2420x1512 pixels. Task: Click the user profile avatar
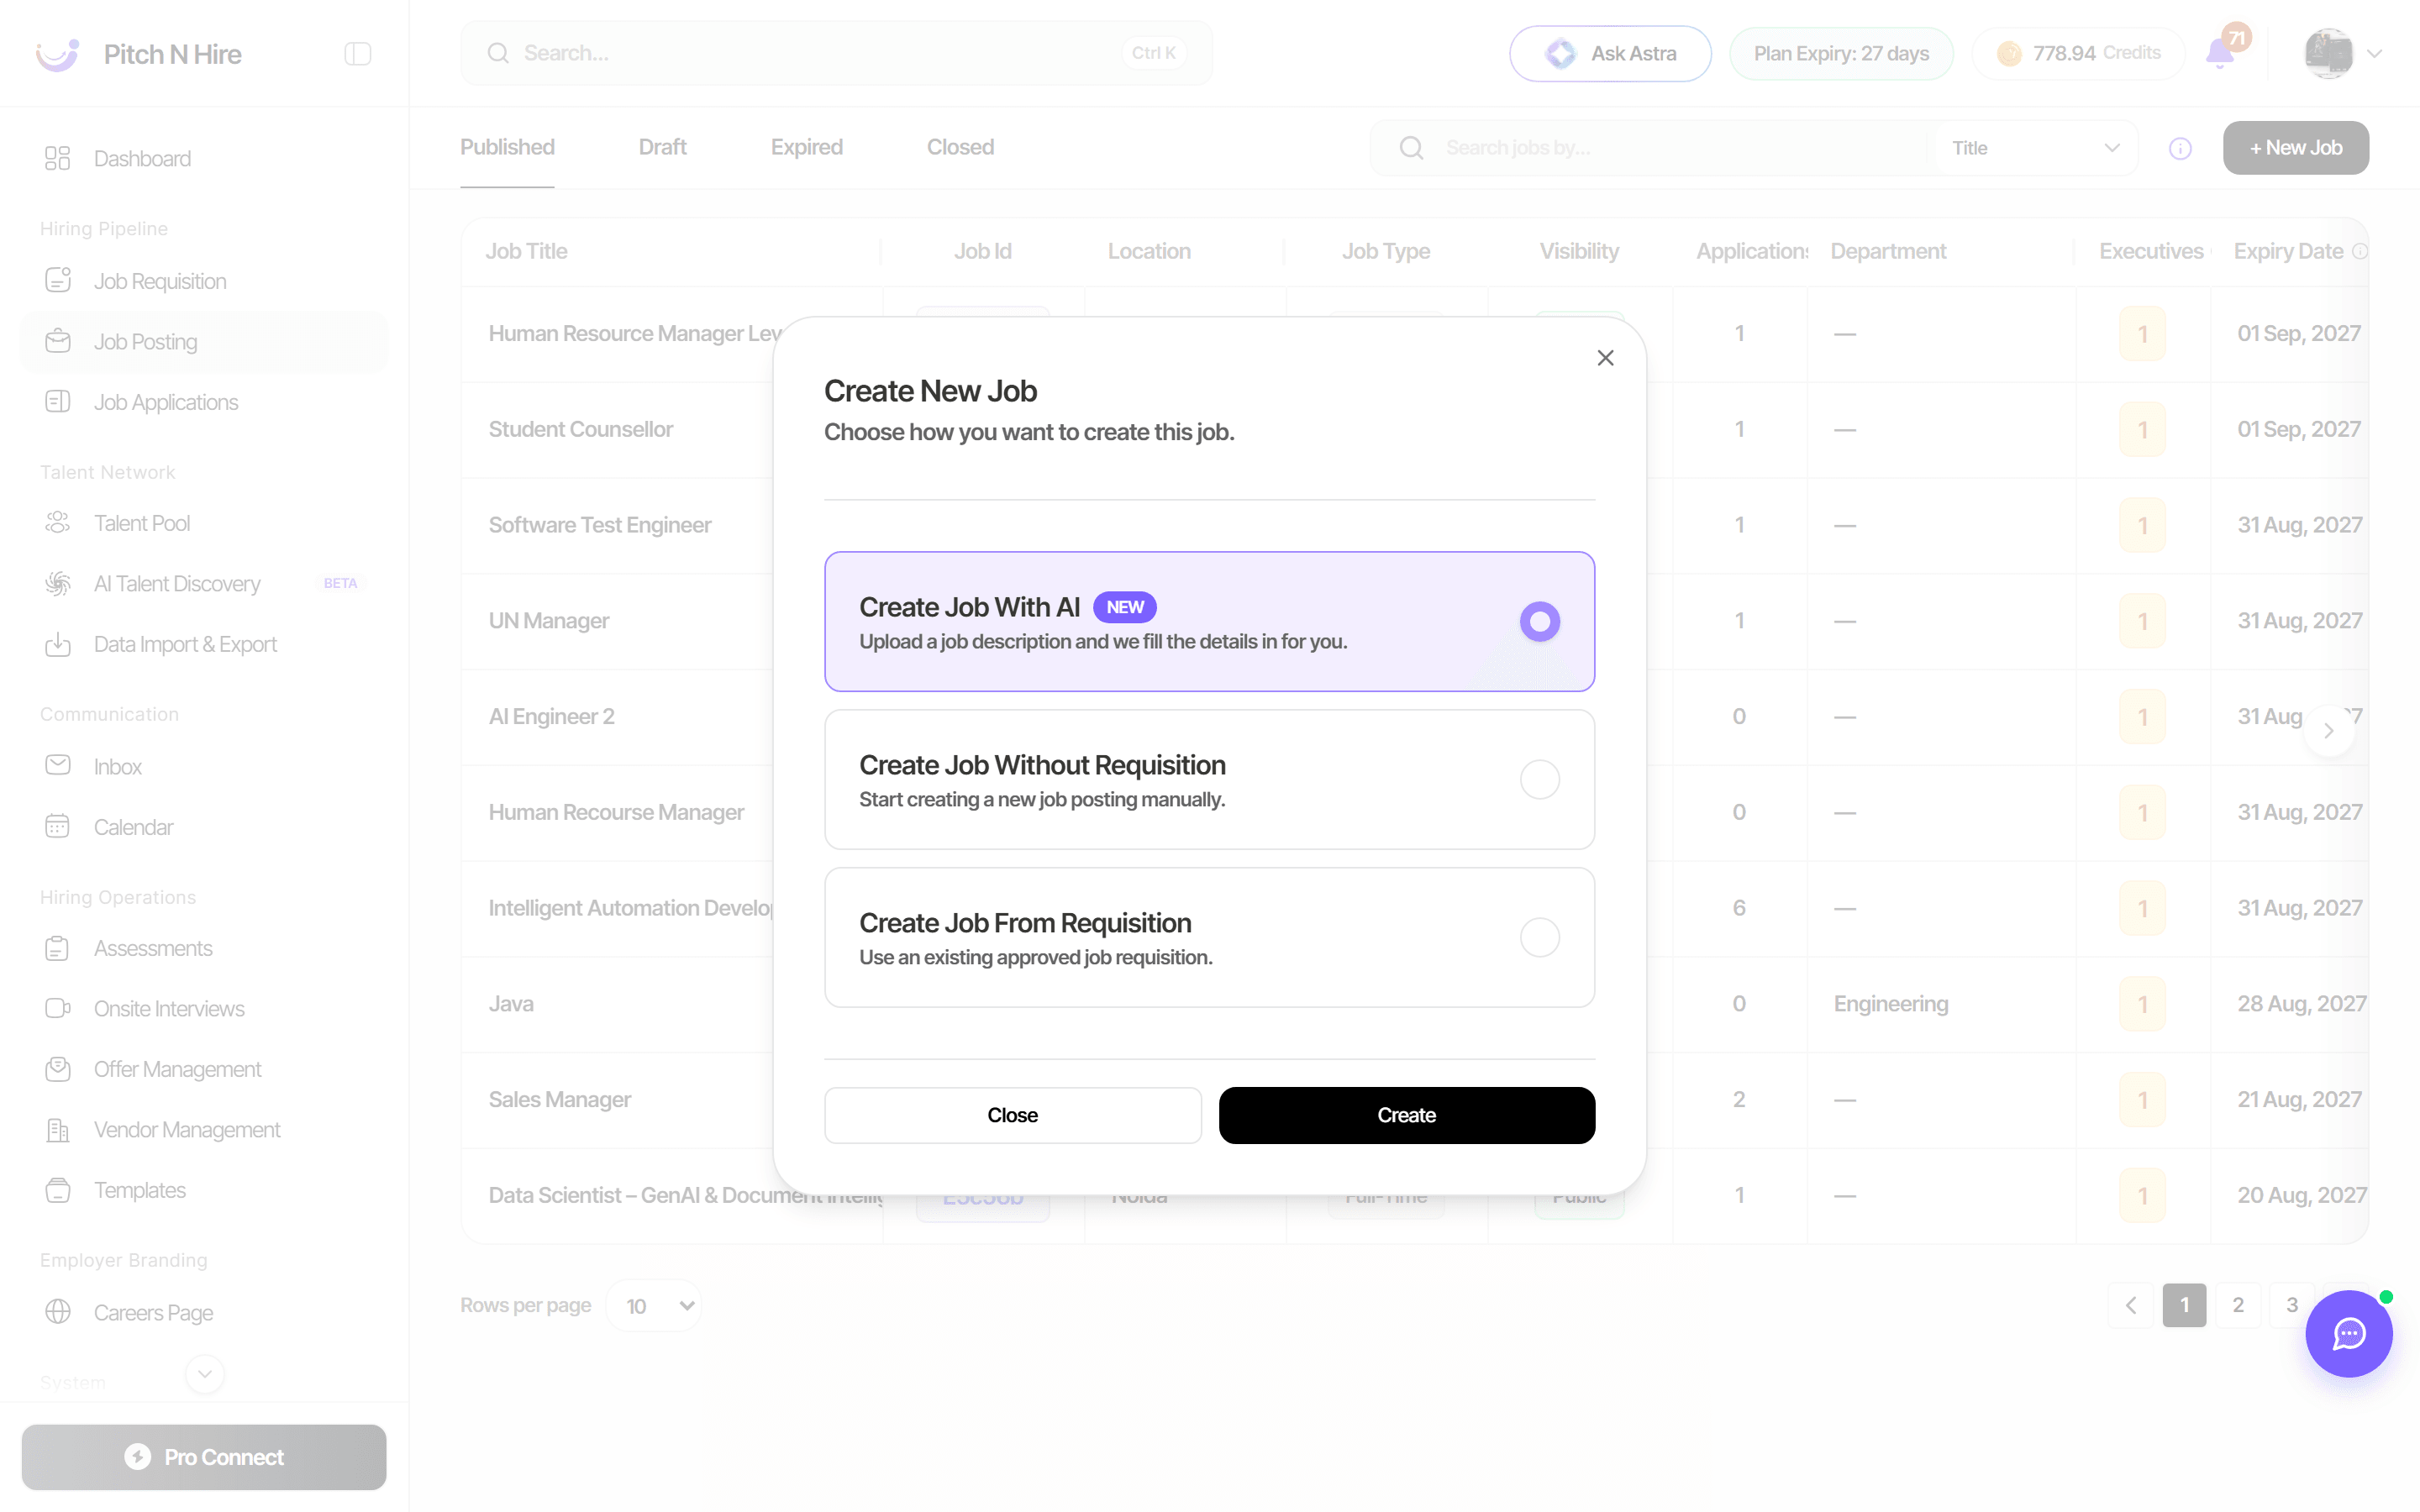[x=2328, y=54]
